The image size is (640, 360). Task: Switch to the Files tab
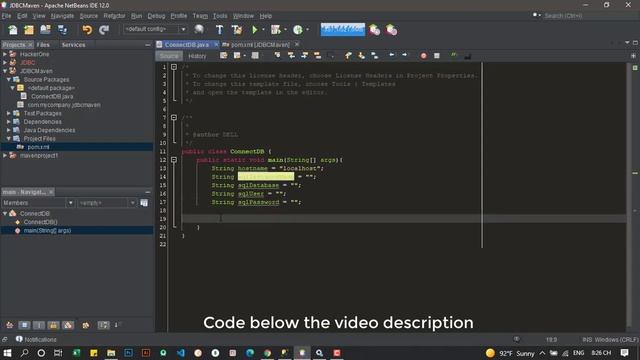tap(43, 45)
